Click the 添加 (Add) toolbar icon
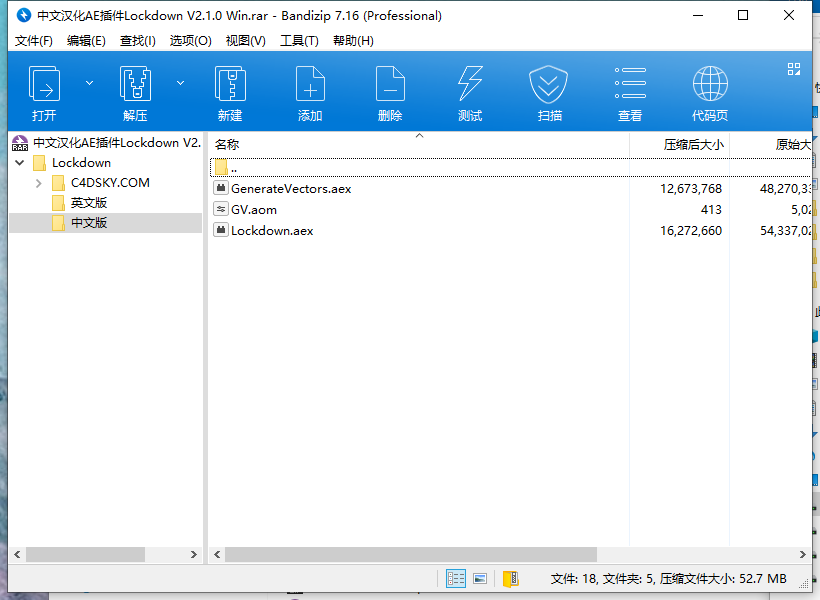This screenshot has width=820, height=600. coord(310,83)
